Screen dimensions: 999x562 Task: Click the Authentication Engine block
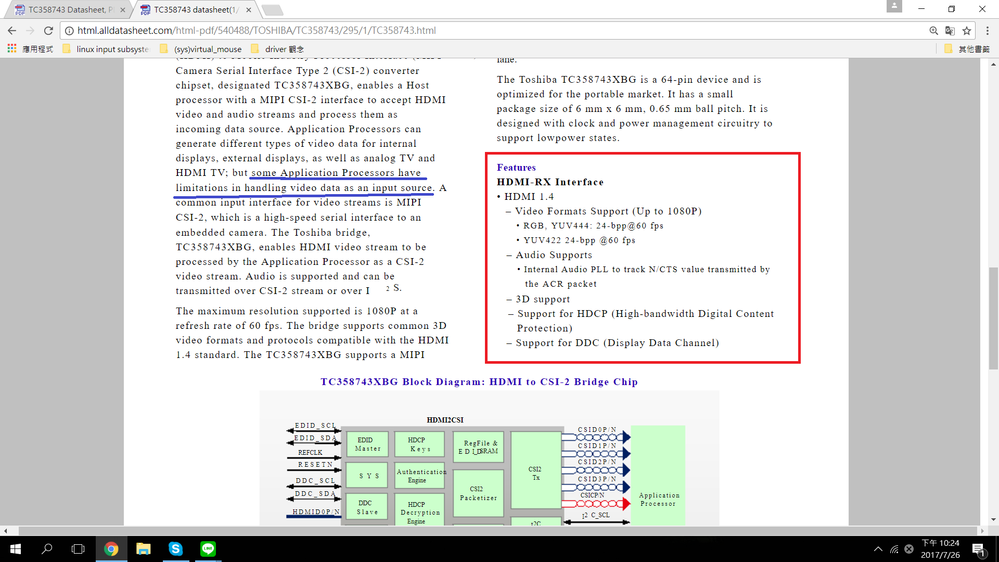tap(419, 476)
